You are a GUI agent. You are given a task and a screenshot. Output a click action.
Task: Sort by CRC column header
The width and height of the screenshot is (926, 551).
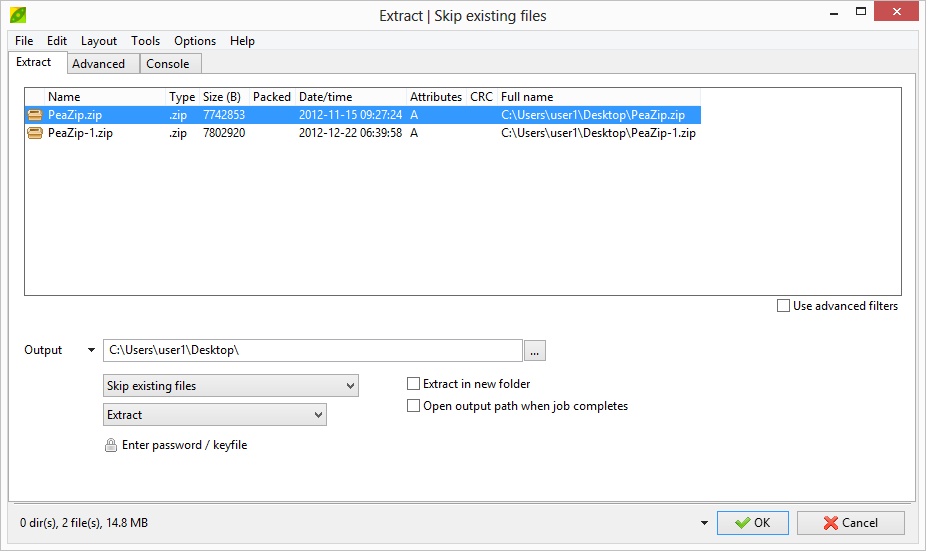click(481, 97)
